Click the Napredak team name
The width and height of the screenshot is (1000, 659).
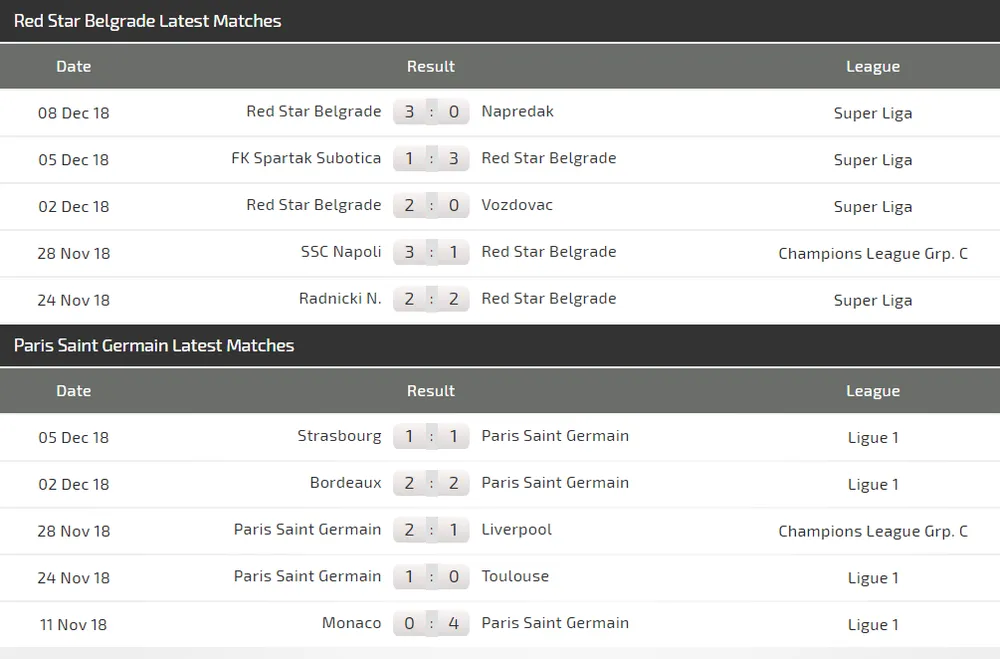[x=517, y=111]
